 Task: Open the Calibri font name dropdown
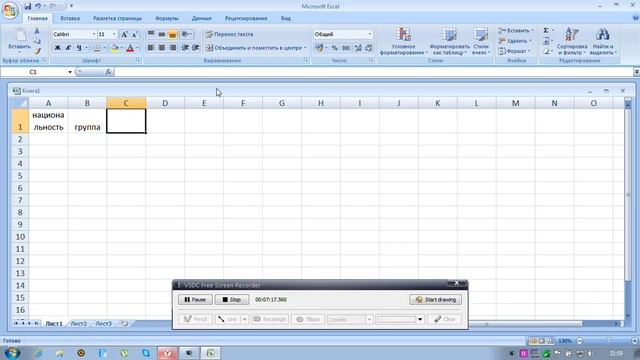point(93,34)
